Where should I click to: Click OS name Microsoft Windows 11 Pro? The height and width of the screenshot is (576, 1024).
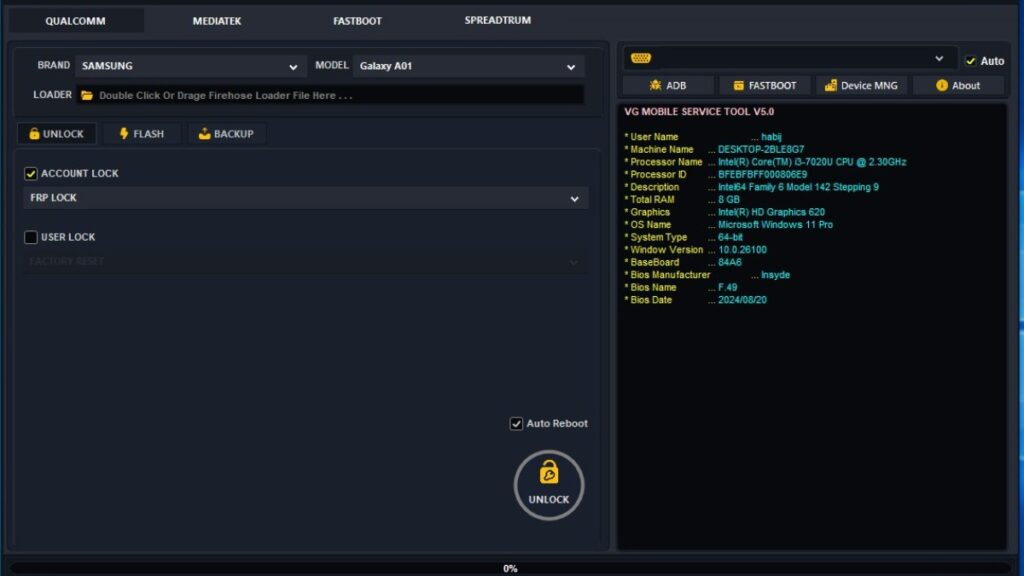click(775, 225)
